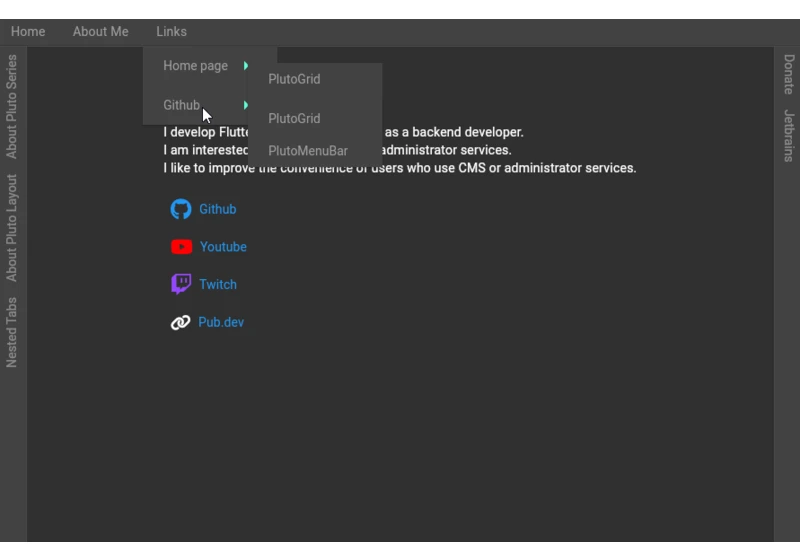
Task: Click the purple Twitch icon
Action: 181,284
